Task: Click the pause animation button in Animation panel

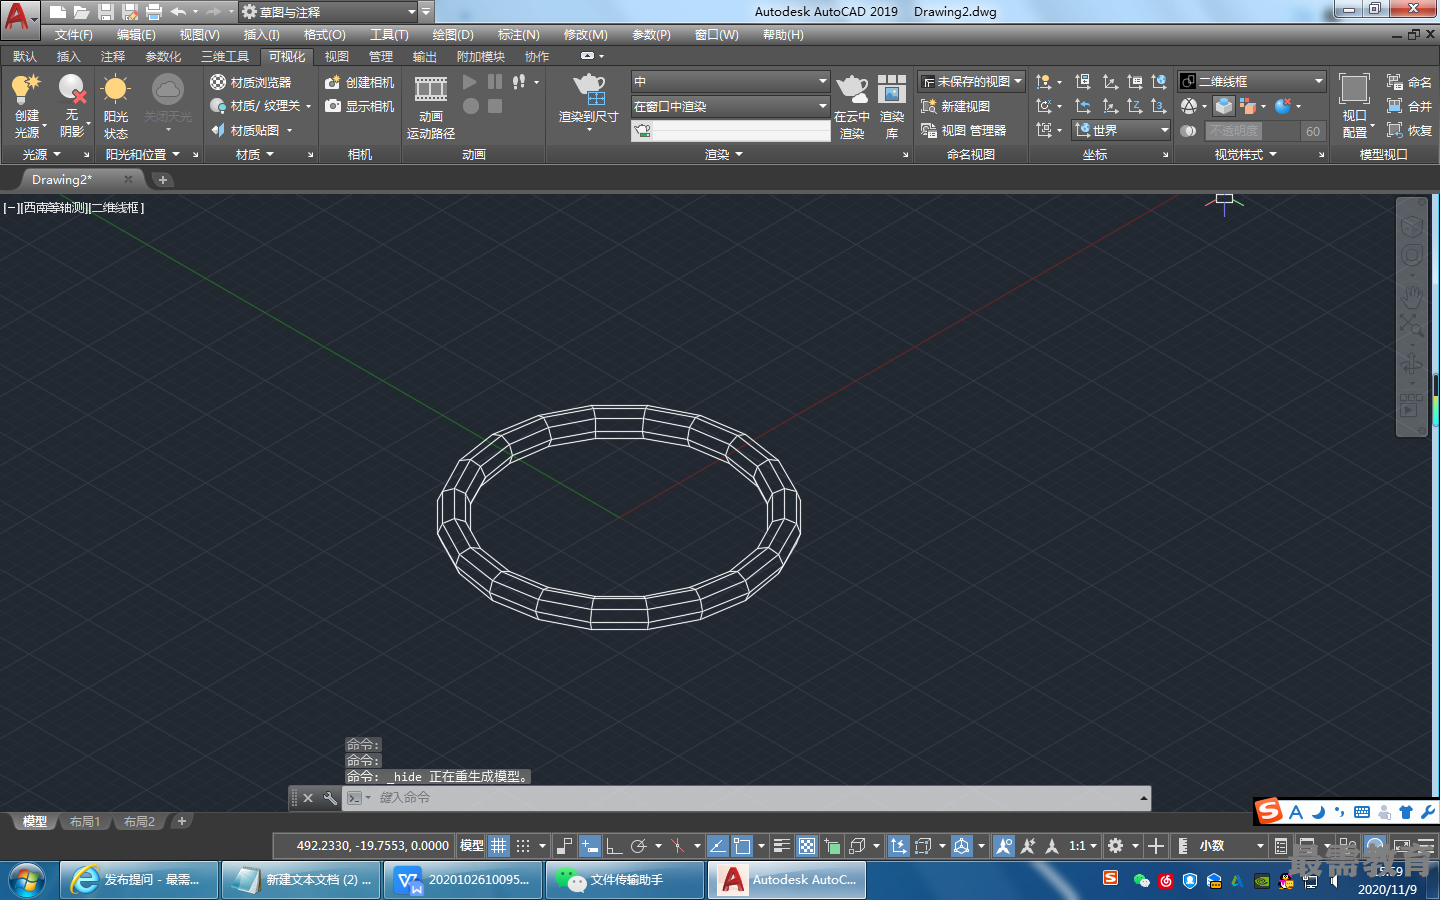Action: click(x=495, y=82)
